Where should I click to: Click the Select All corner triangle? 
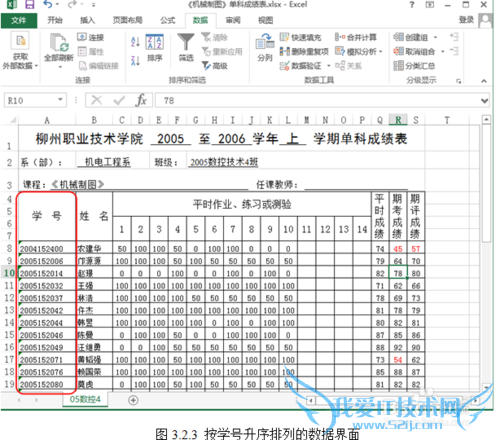(13, 120)
